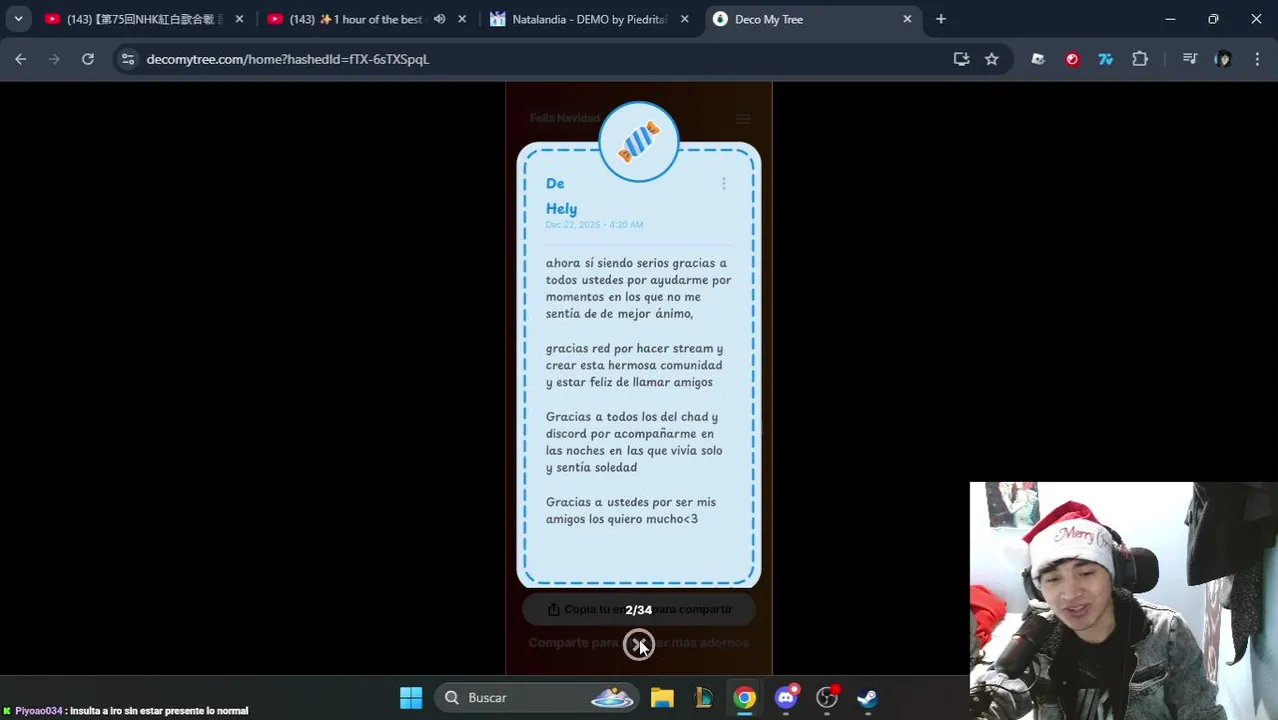The height and width of the screenshot is (720, 1278).
Task: Reload the decomytree page
Action: pyautogui.click(x=88, y=59)
